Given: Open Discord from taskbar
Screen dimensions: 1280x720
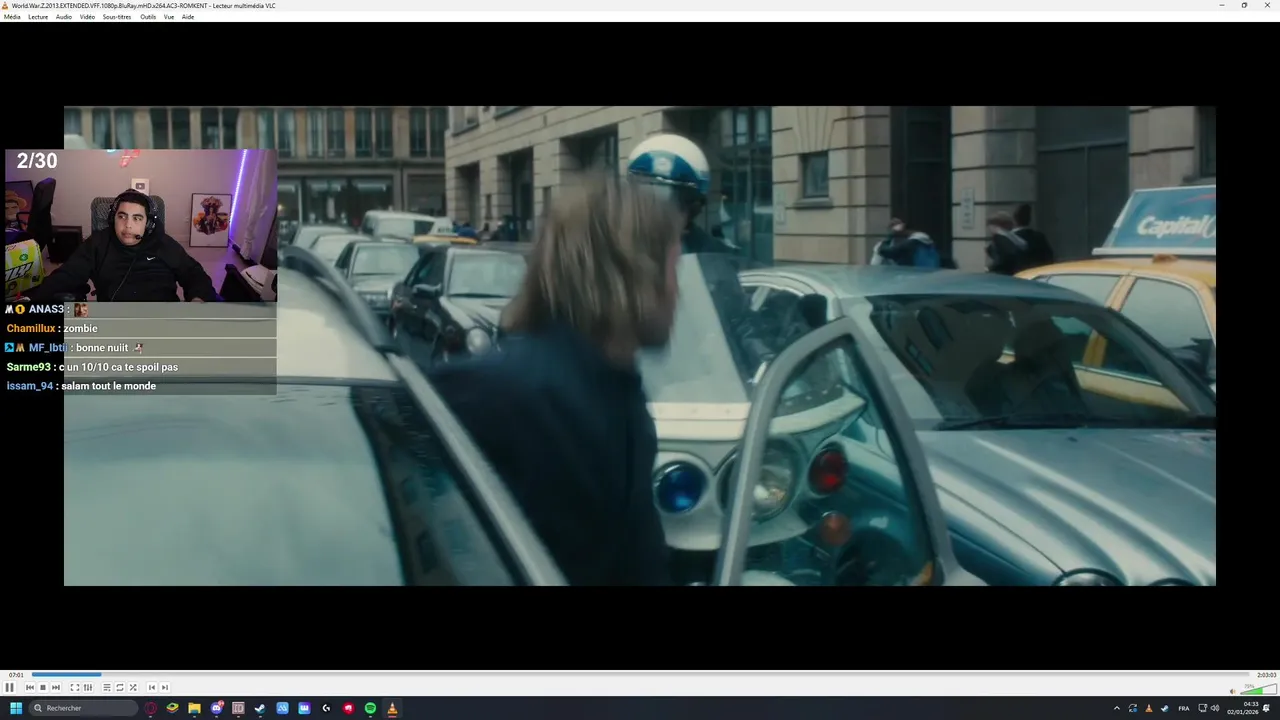Looking at the screenshot, I should [x=217, y=708].
